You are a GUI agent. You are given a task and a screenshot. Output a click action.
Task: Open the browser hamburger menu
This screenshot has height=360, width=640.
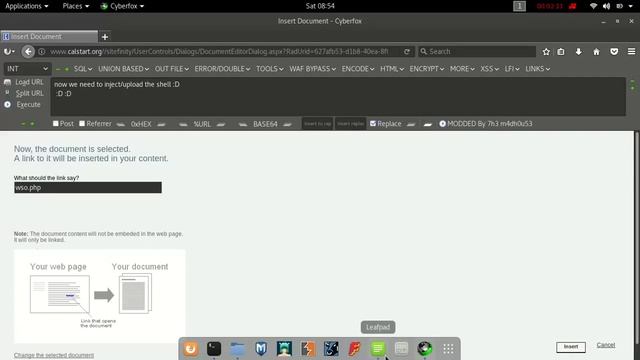click(x=631, y=51)
